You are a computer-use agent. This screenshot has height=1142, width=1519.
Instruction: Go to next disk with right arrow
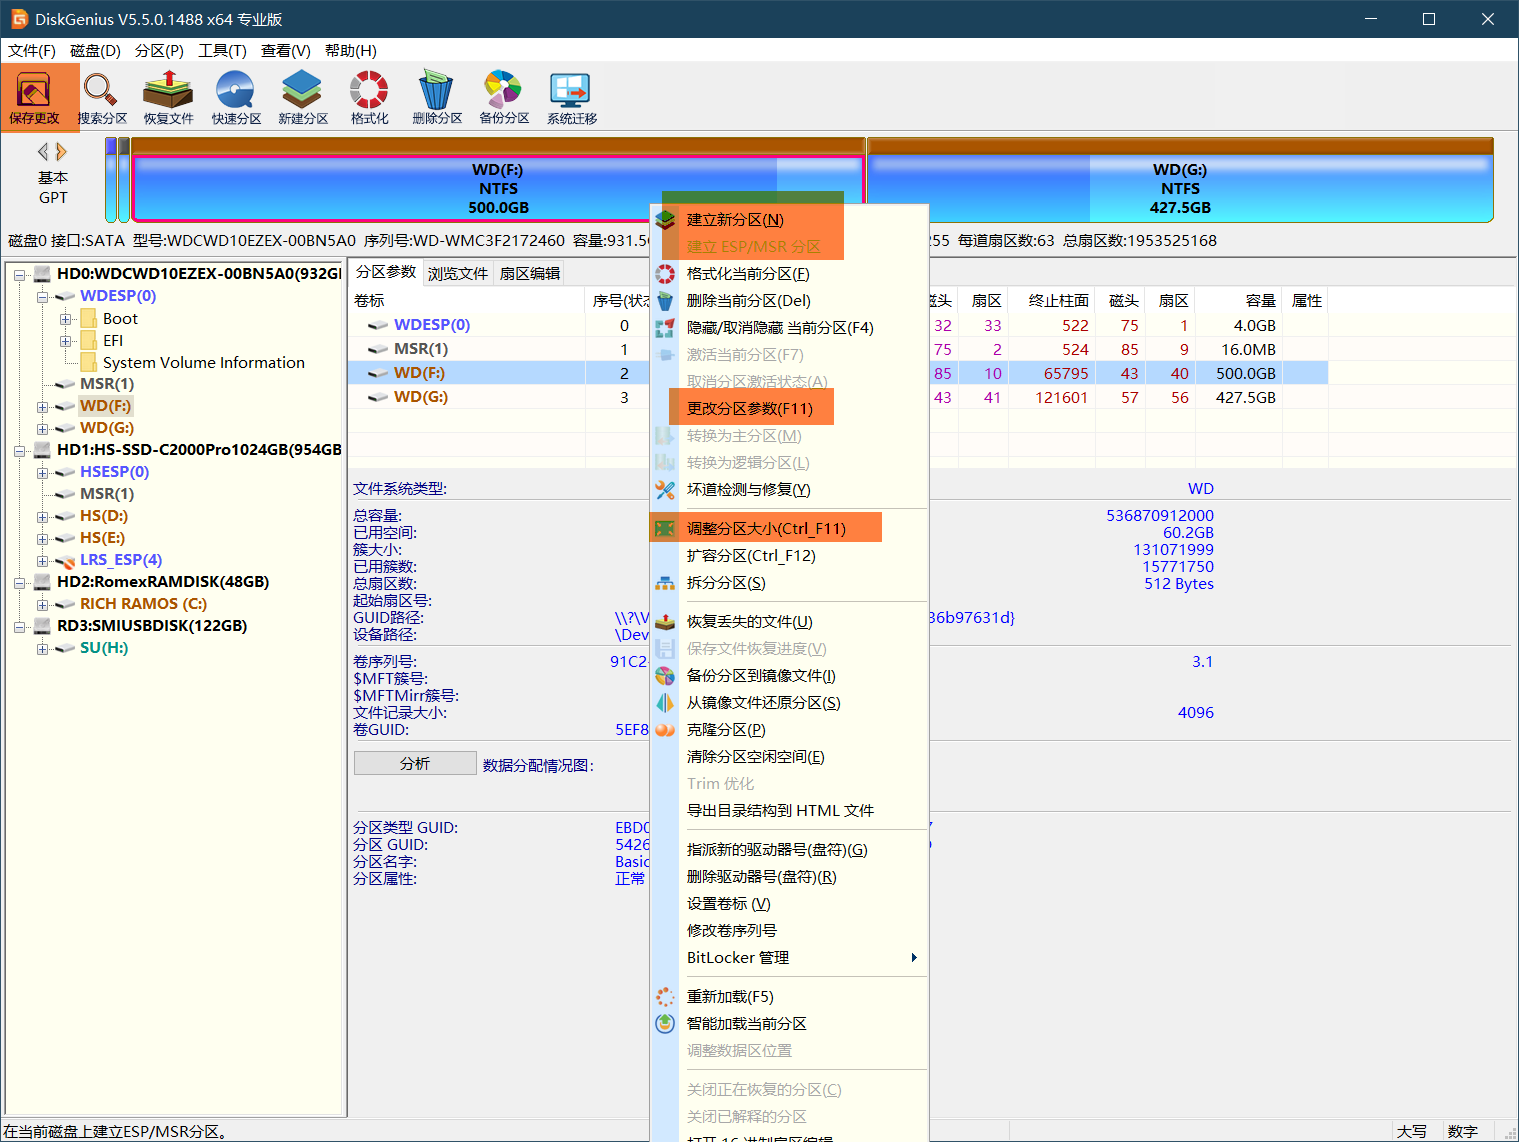click(x=62, y=152)
